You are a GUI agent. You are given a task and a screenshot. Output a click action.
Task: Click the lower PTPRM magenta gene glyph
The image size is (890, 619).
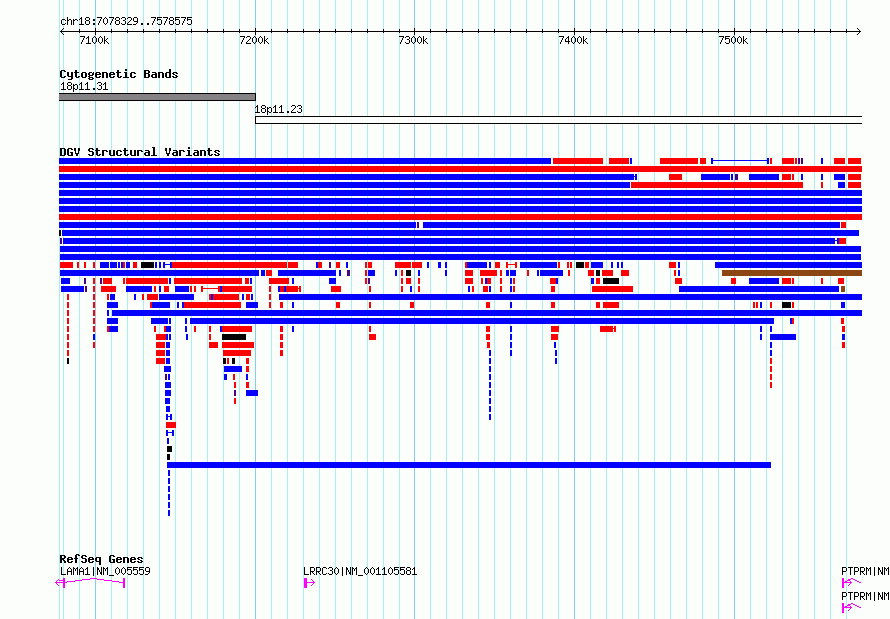851,608
